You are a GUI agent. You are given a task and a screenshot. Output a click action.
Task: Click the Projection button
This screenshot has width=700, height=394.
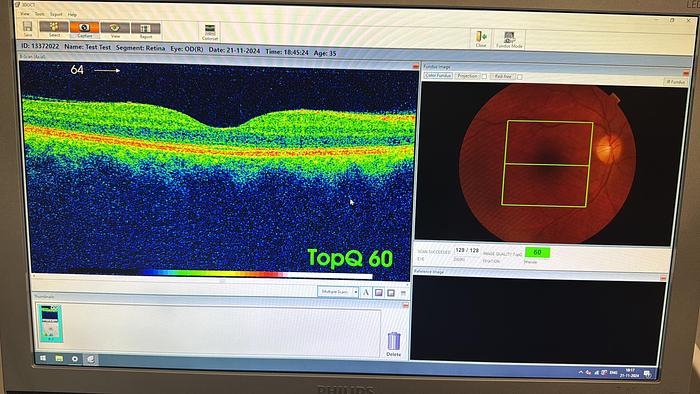pyautogui.click(x=467, y=76)
